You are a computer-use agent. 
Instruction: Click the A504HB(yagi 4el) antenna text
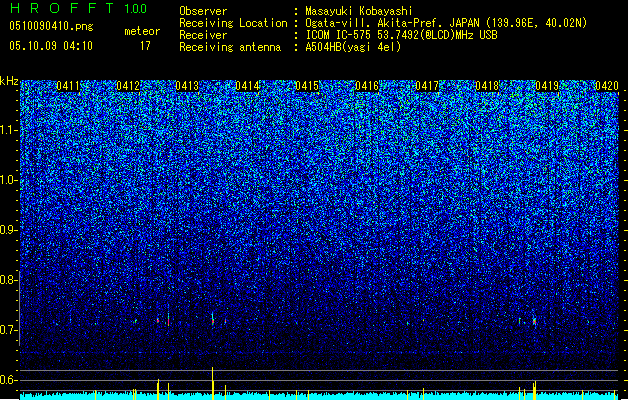tap(353, 47)
